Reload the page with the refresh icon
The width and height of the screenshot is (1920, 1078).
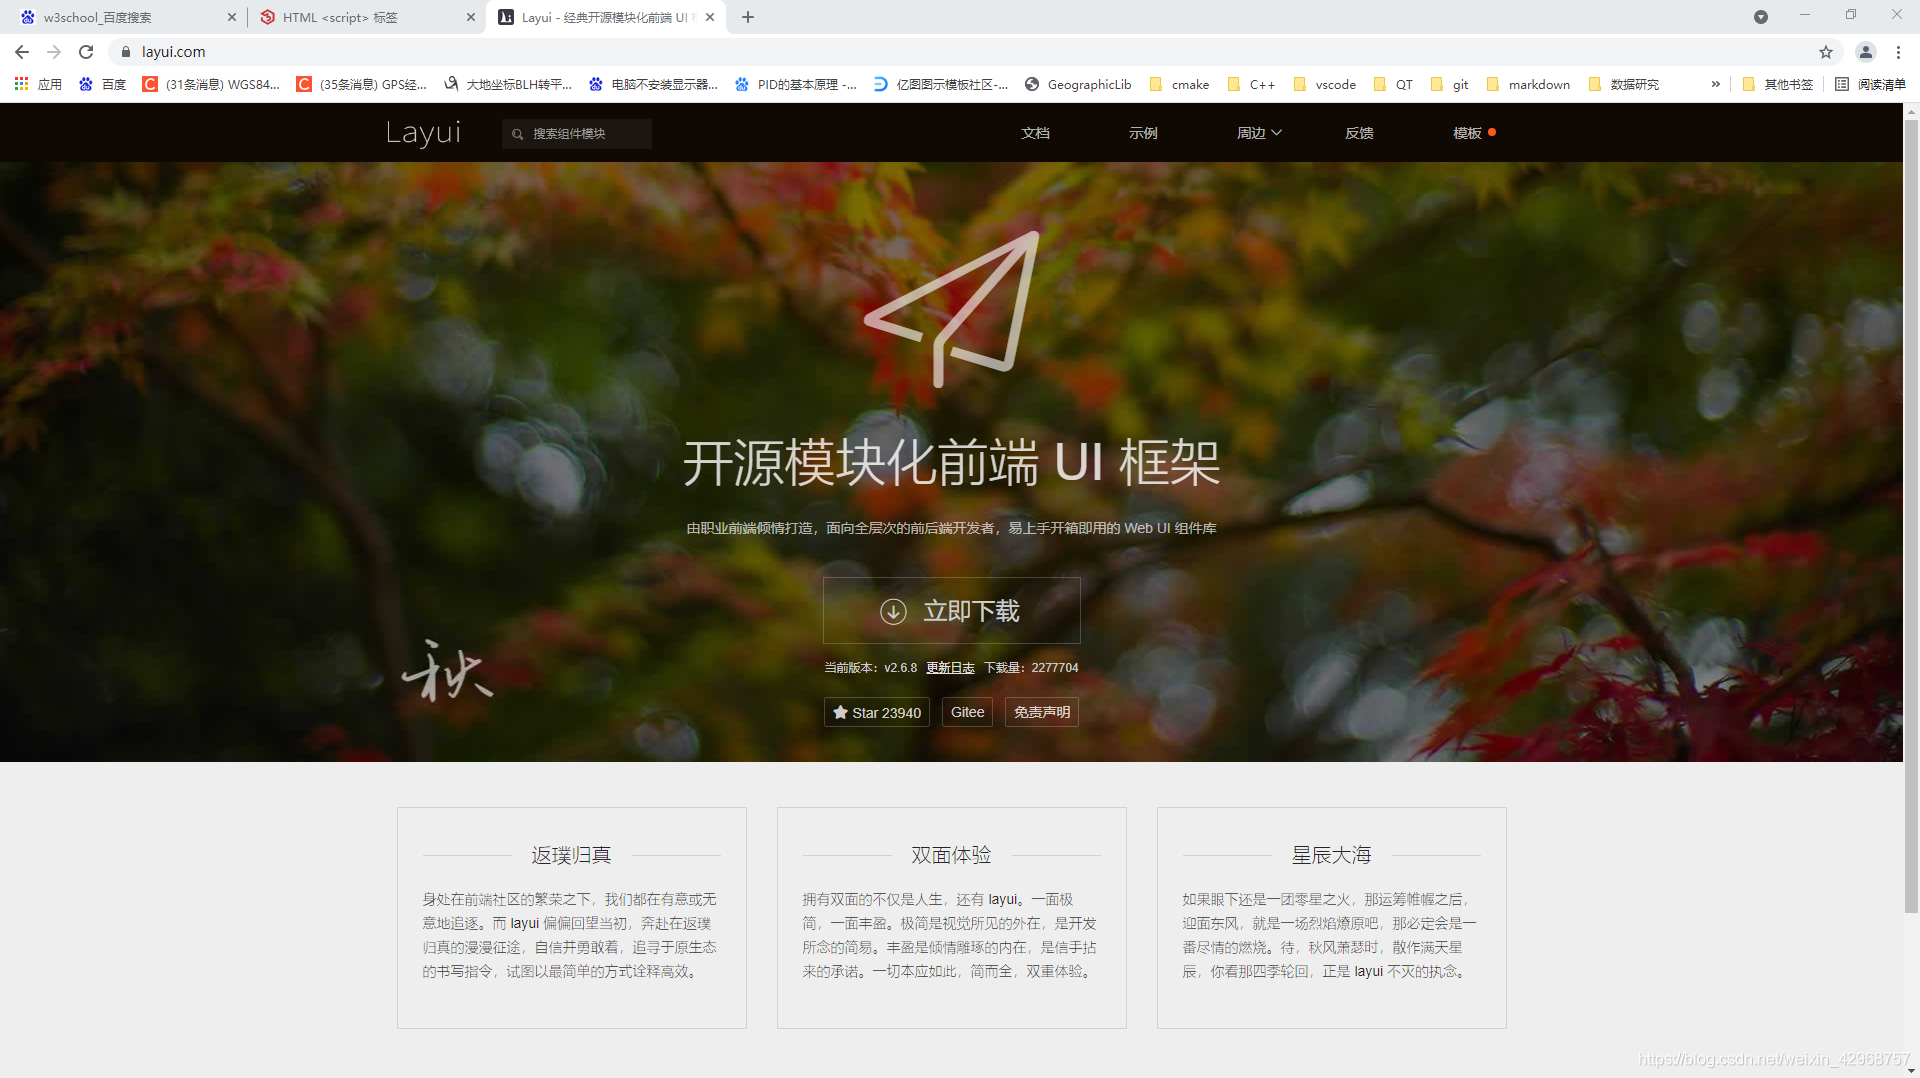pos(86,52)
